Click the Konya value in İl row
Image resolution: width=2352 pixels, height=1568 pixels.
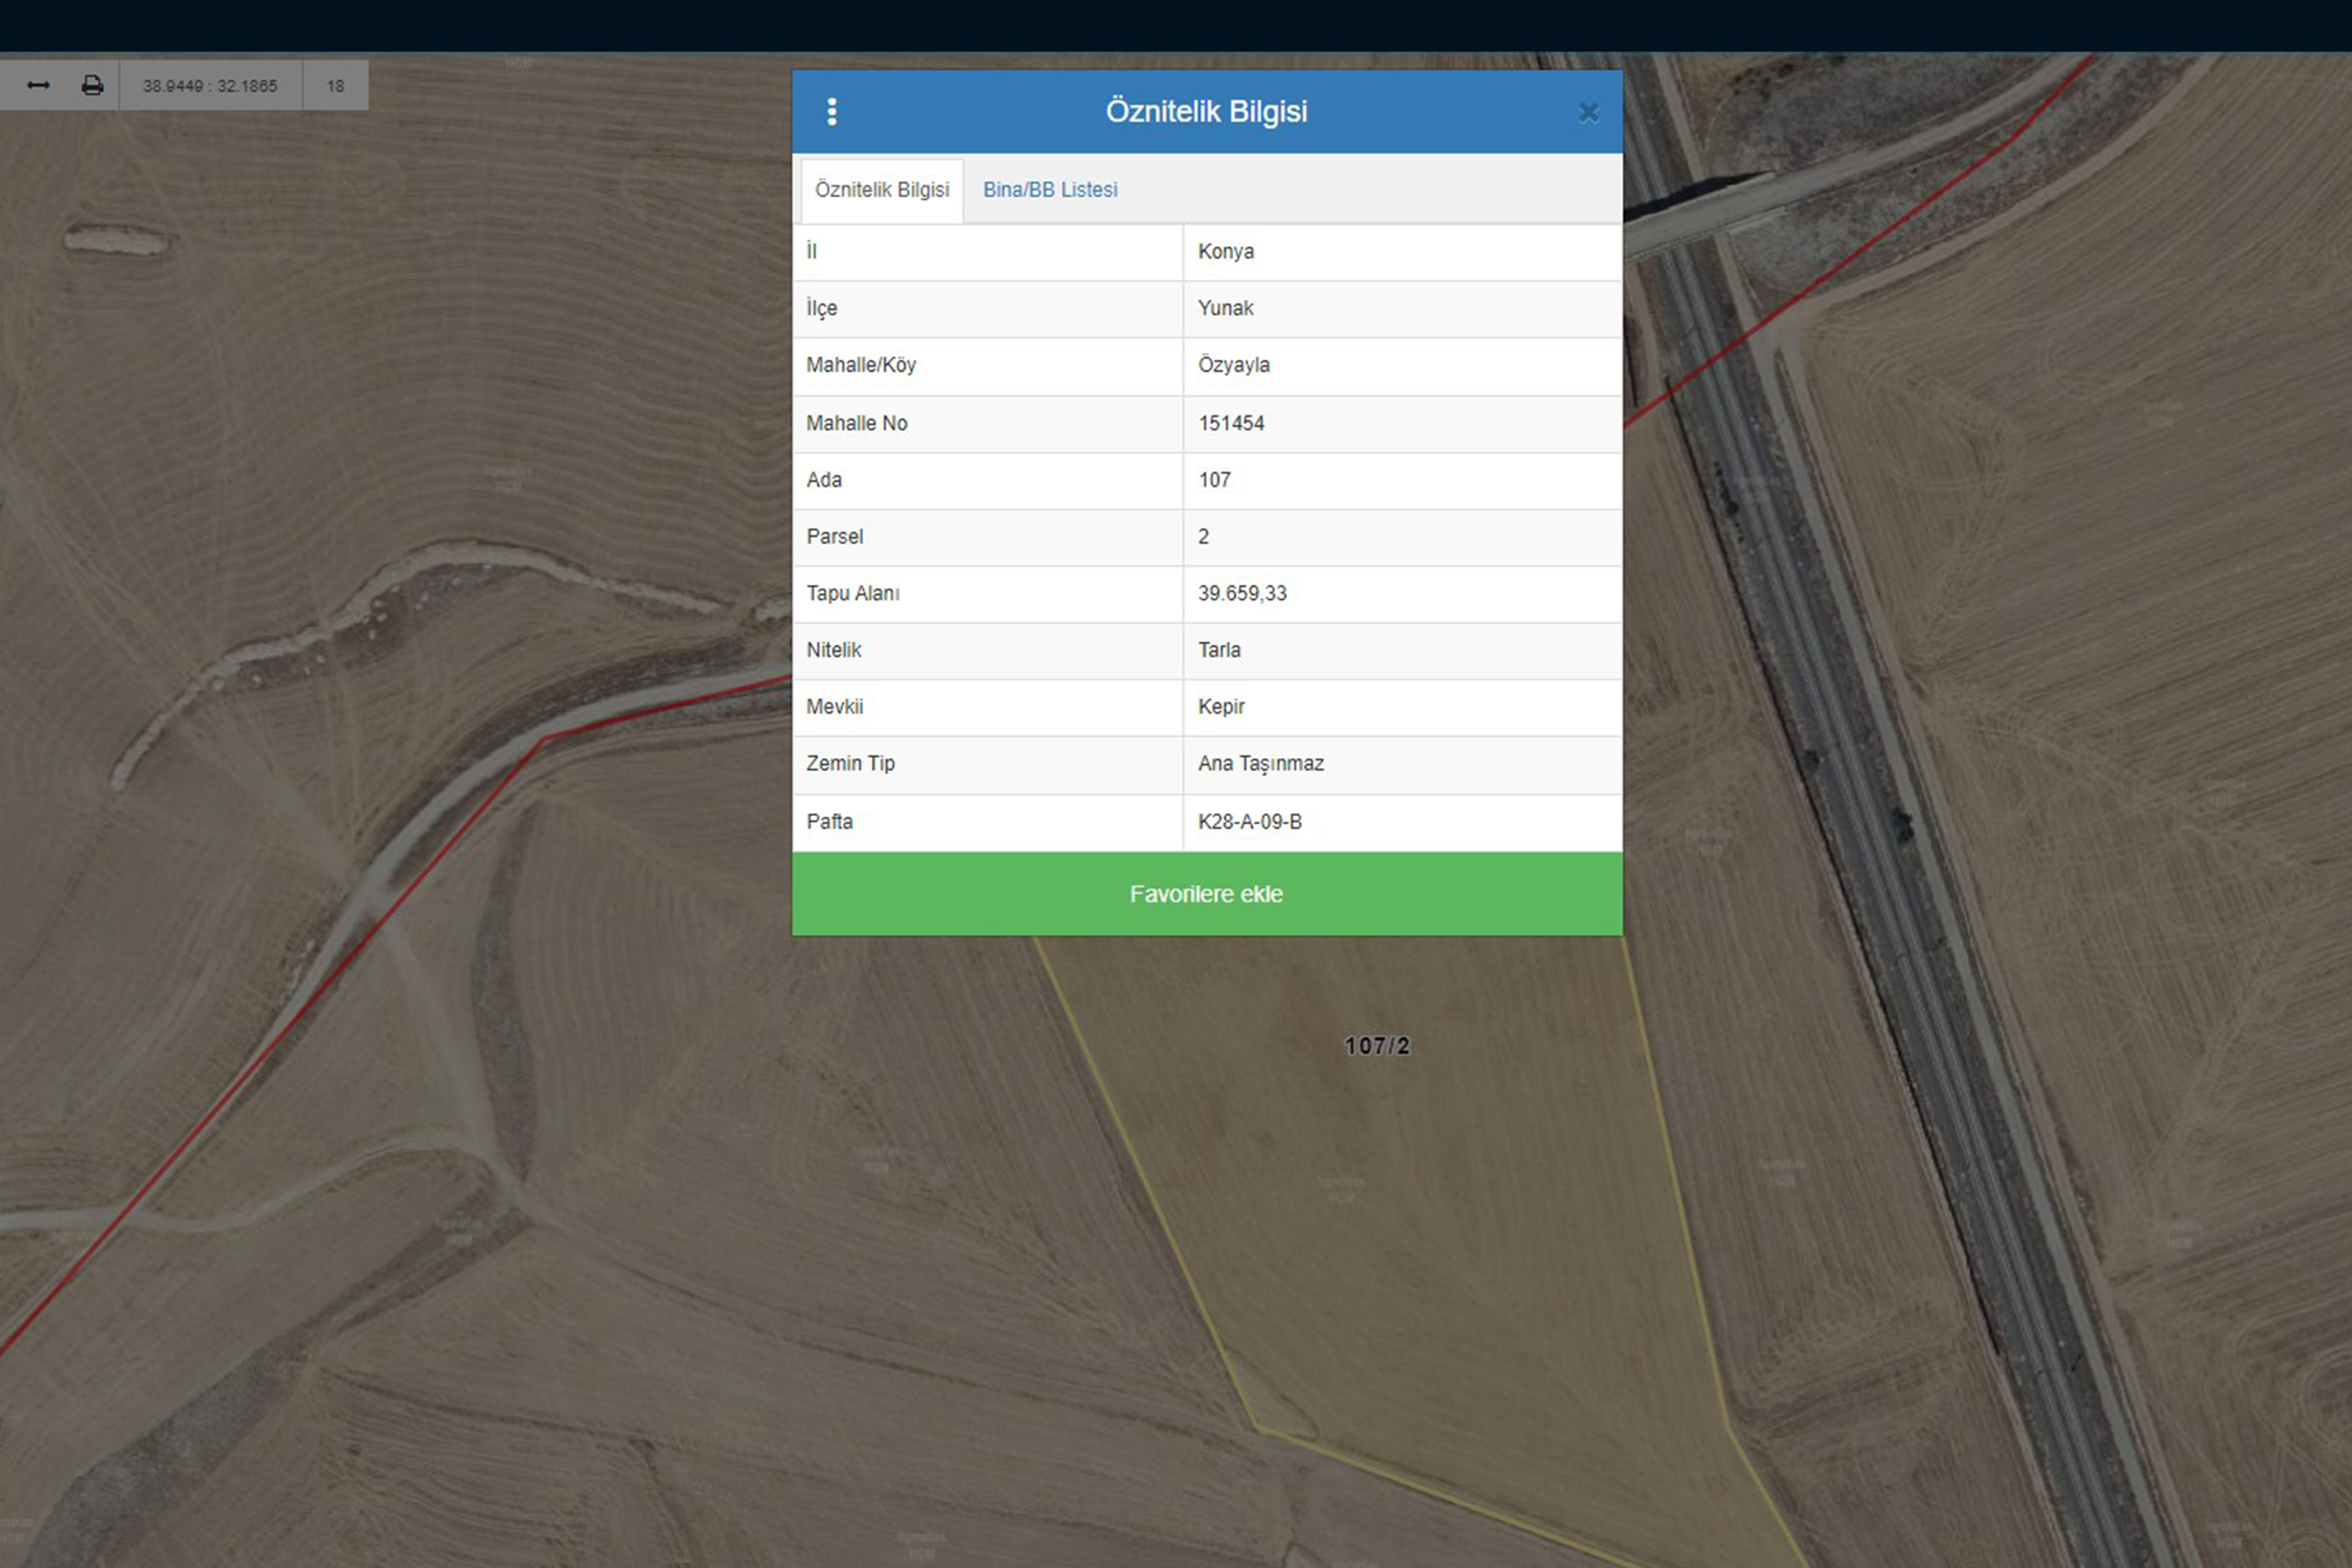tap(1226, 252)
